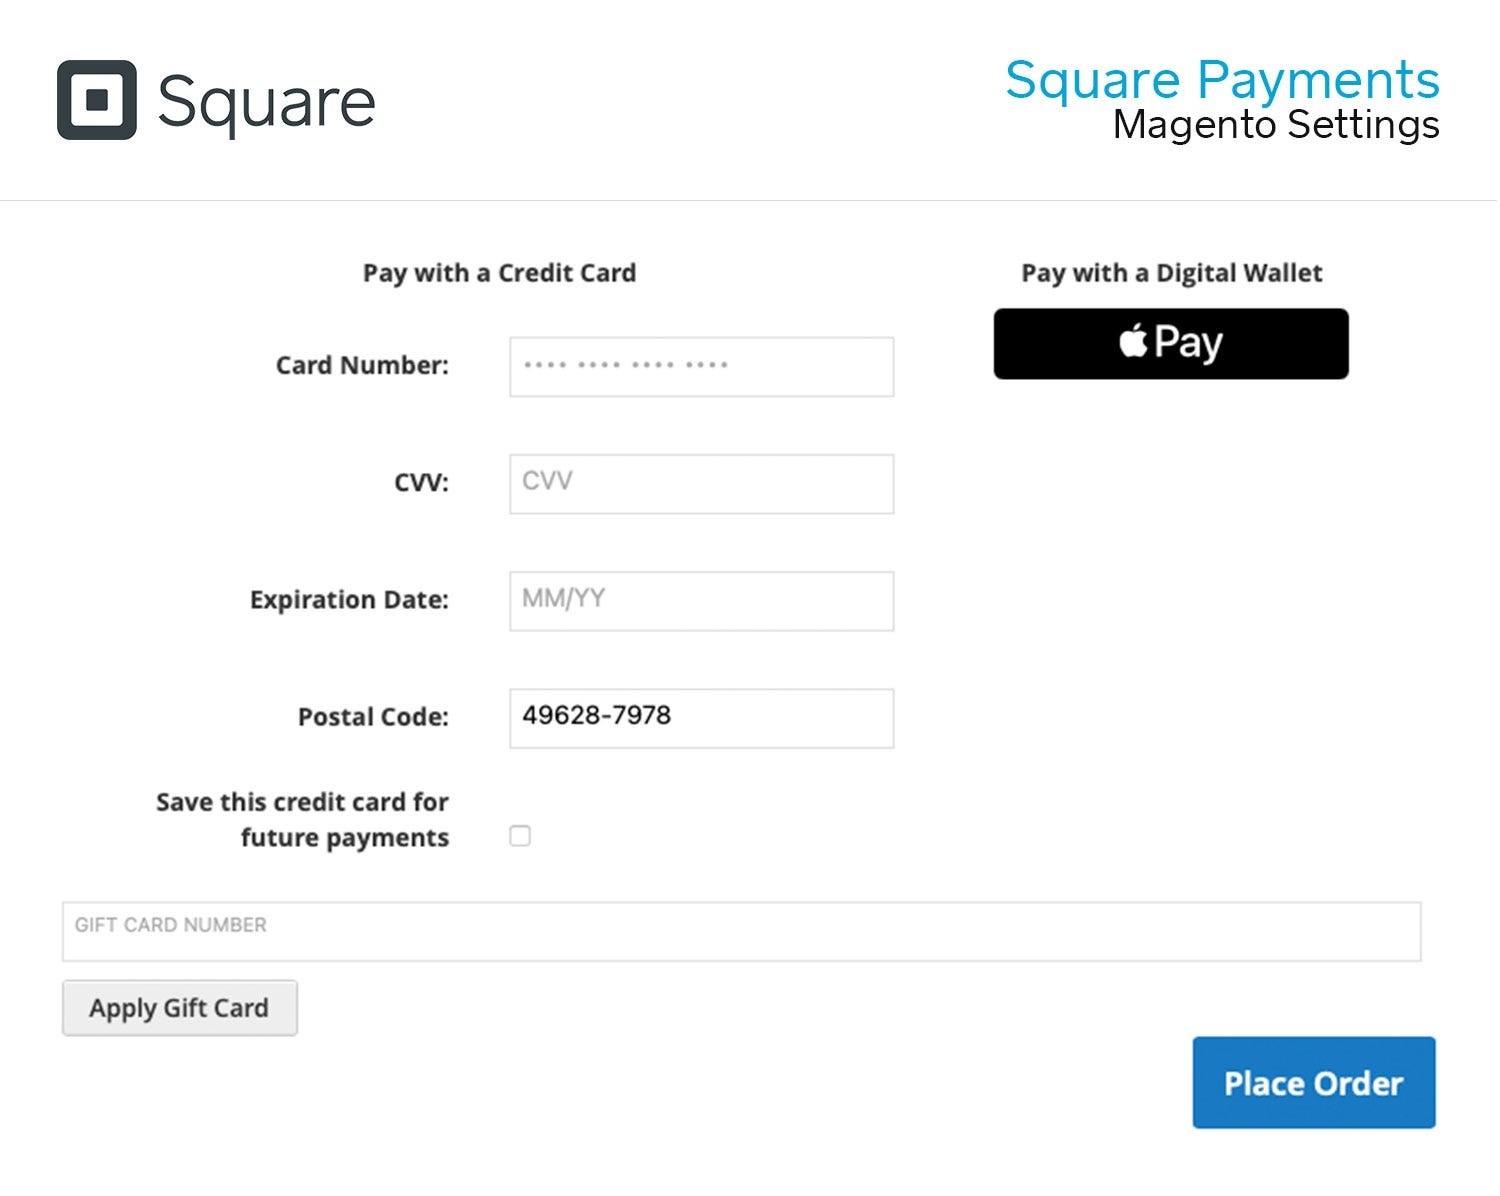Click the Card Number input field
The height and width of the screenshot is (1196, 1500).
point(700,367)
